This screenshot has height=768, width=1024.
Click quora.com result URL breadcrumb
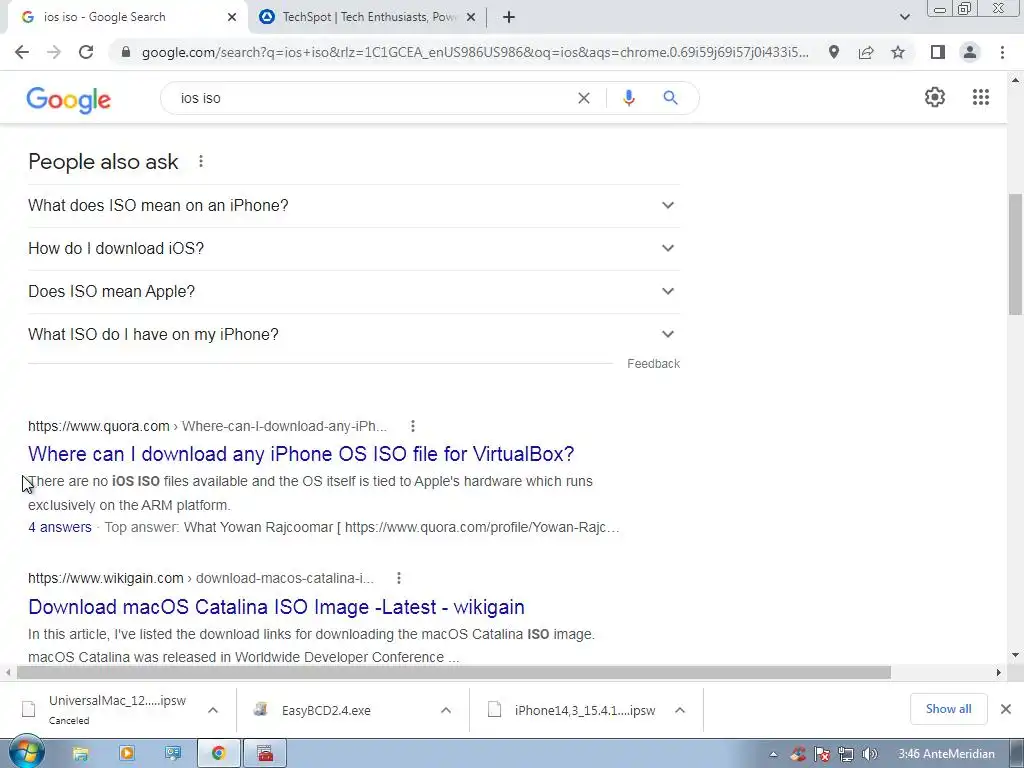pos(207,426)
